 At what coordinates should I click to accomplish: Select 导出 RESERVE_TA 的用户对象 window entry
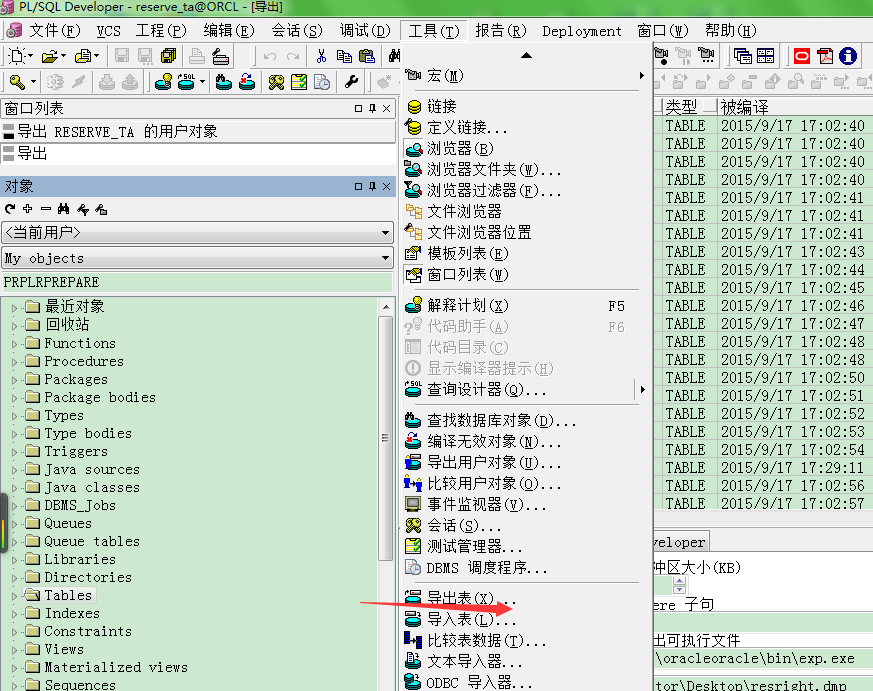coord(198,131)
